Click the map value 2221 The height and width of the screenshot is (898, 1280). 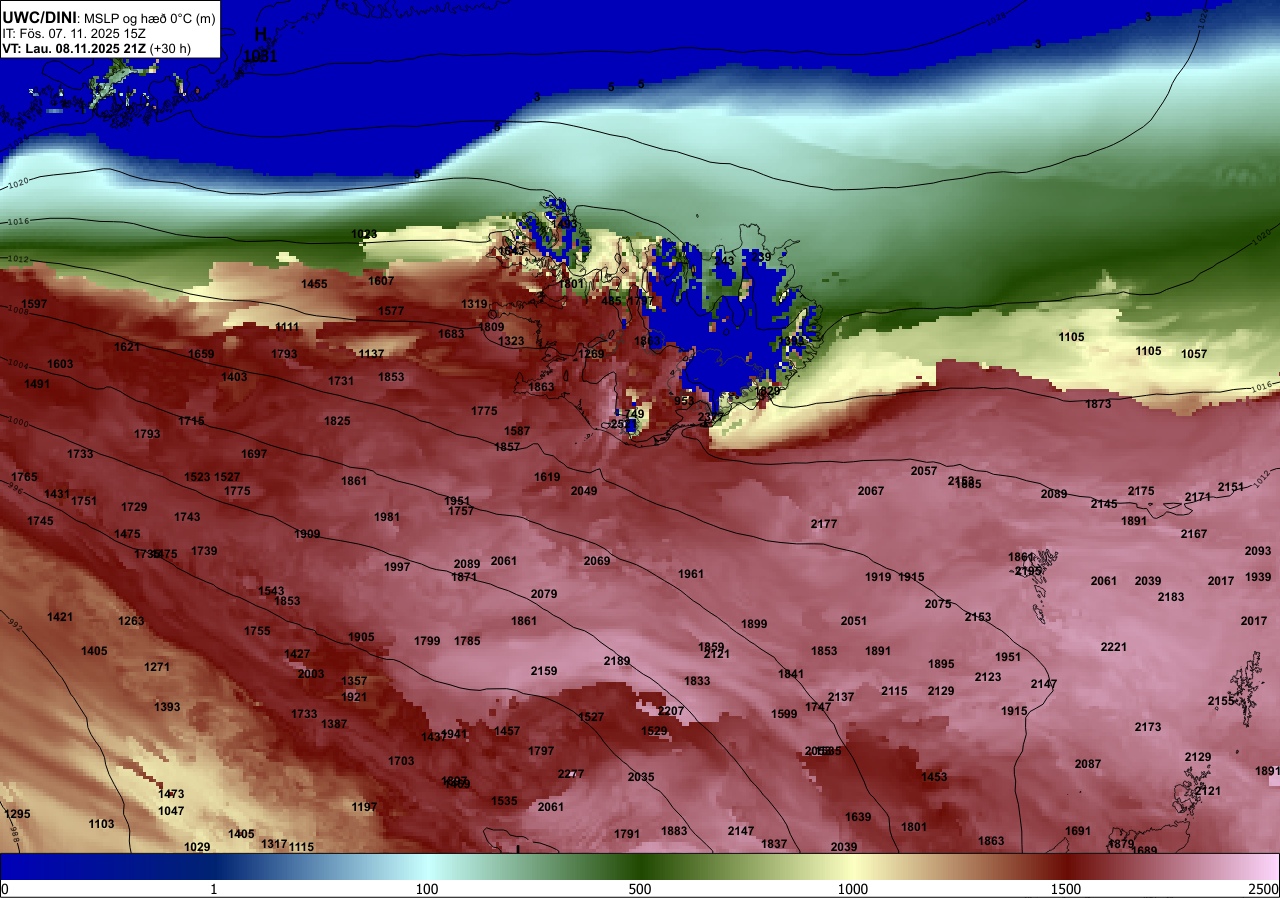tap(1114, 647)
